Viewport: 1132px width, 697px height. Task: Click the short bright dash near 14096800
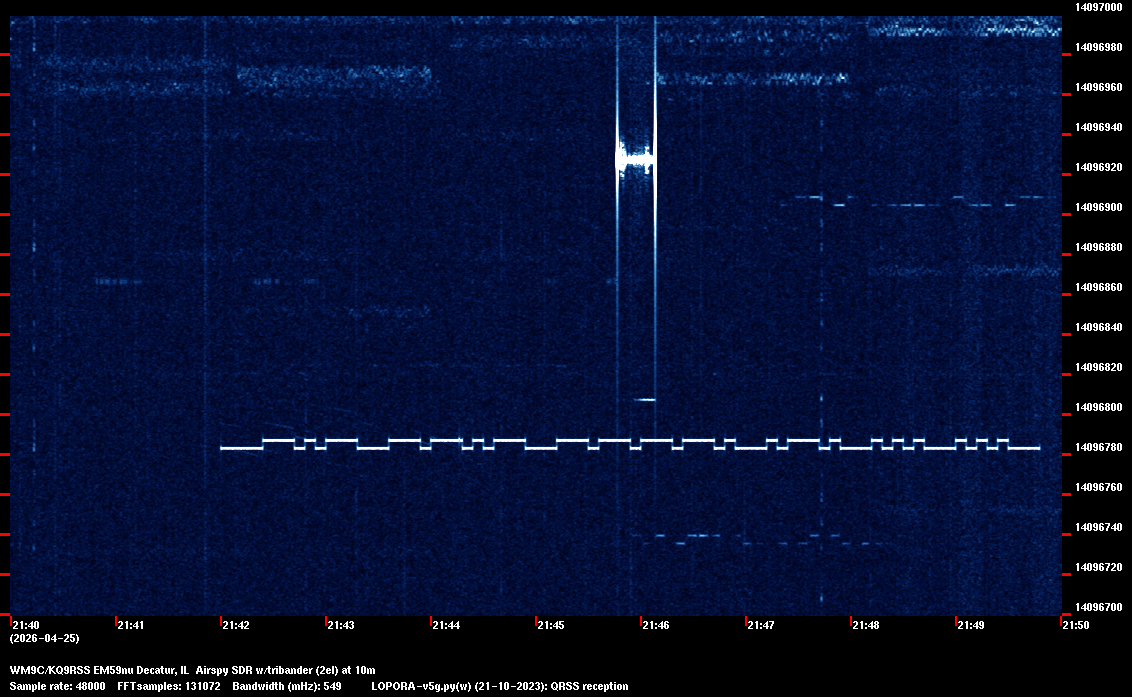[x=645, y=400]
